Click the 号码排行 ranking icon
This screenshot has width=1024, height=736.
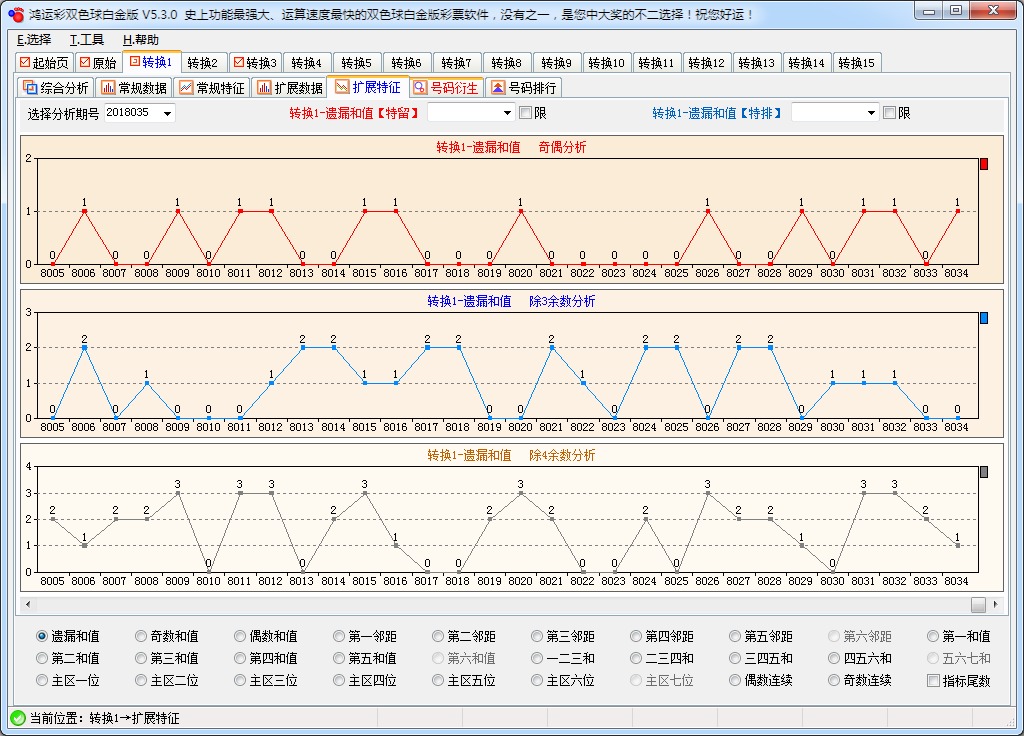(498, 88)
